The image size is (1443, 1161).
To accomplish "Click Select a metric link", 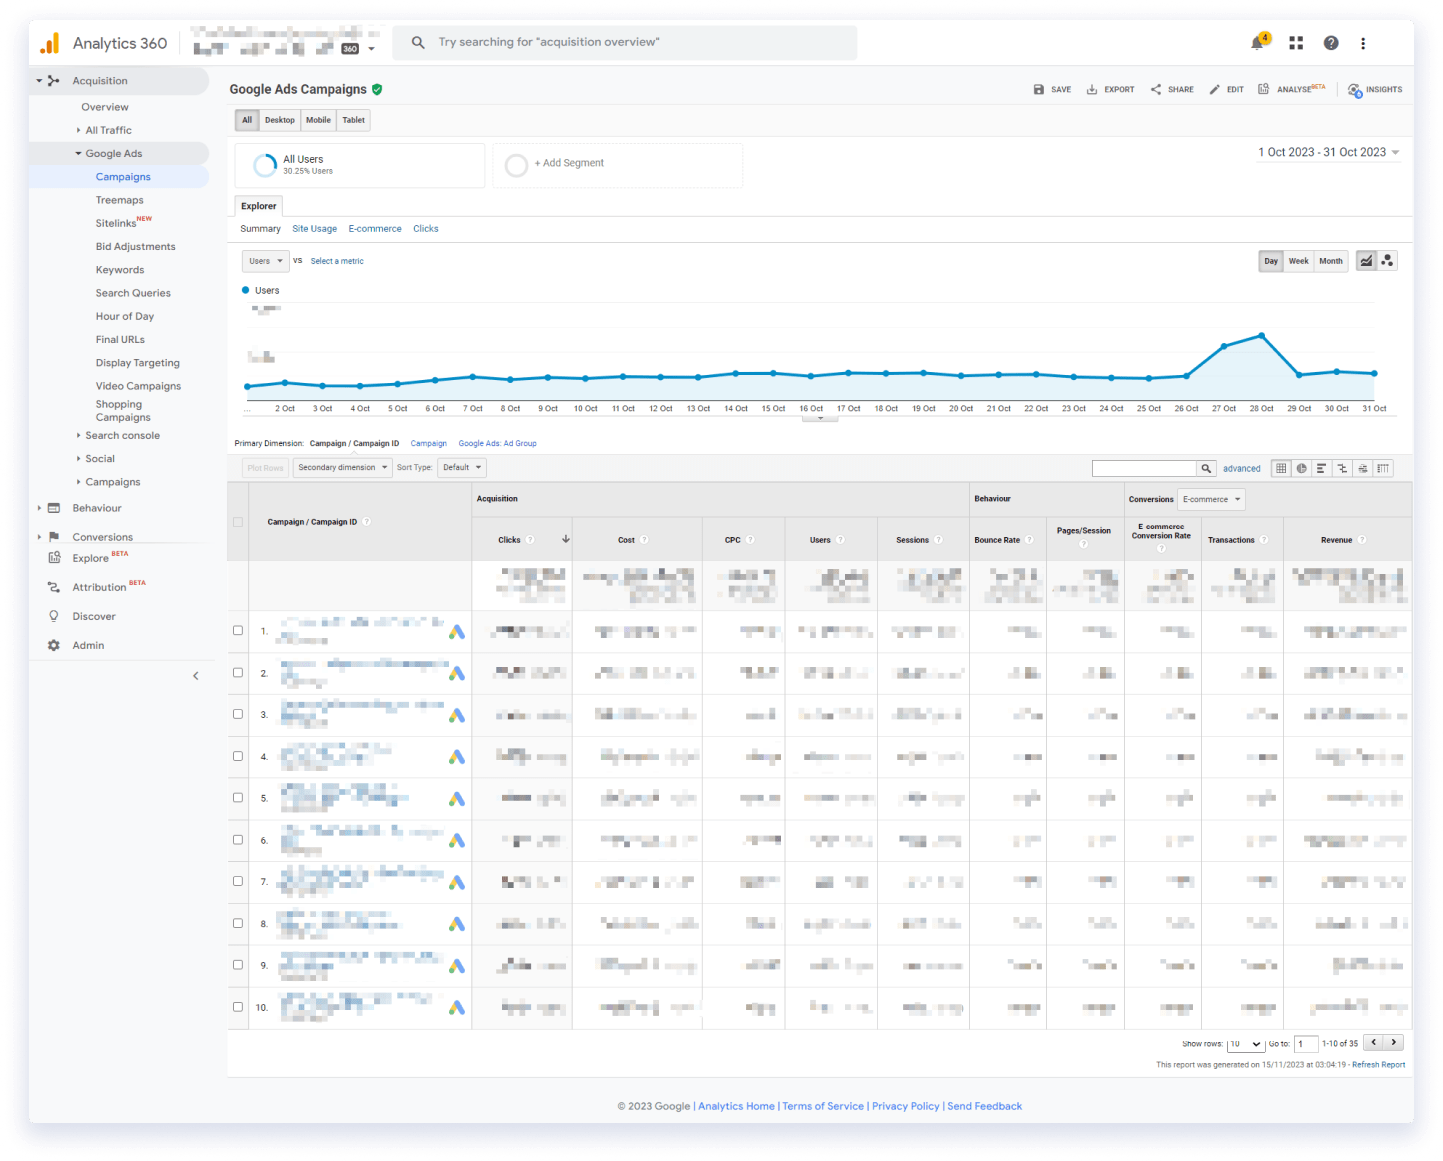I will [337, 261].
